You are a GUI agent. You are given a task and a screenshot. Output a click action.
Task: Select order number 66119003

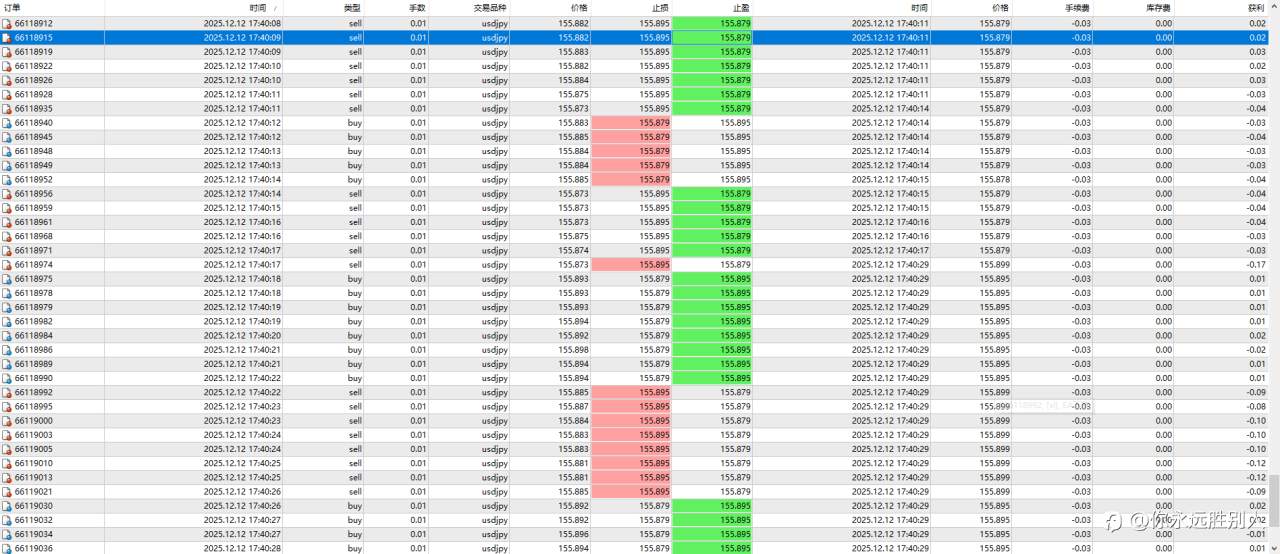34,435
